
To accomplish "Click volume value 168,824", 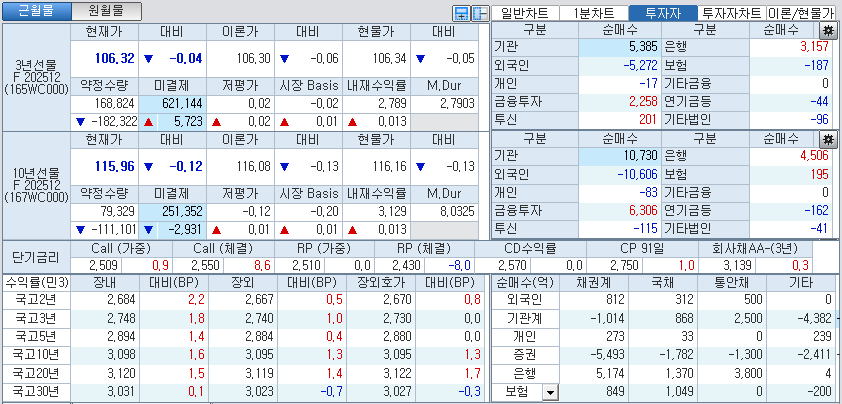I will click(113, 104).
